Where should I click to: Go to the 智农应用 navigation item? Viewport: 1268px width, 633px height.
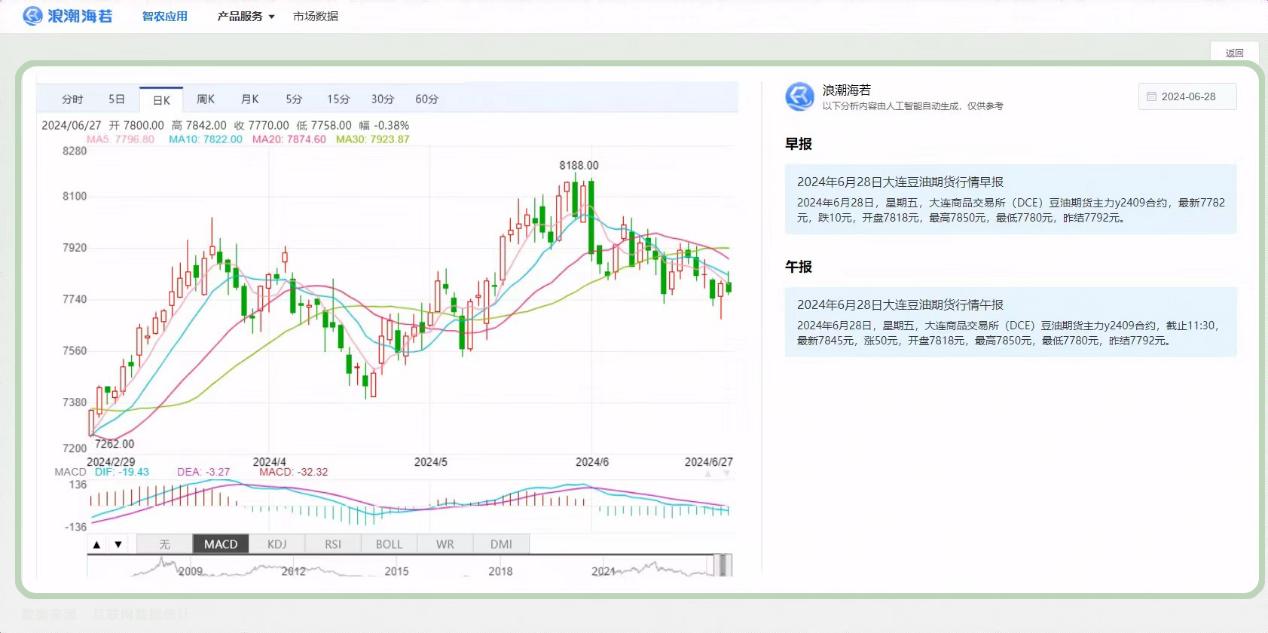click(165, 16)
